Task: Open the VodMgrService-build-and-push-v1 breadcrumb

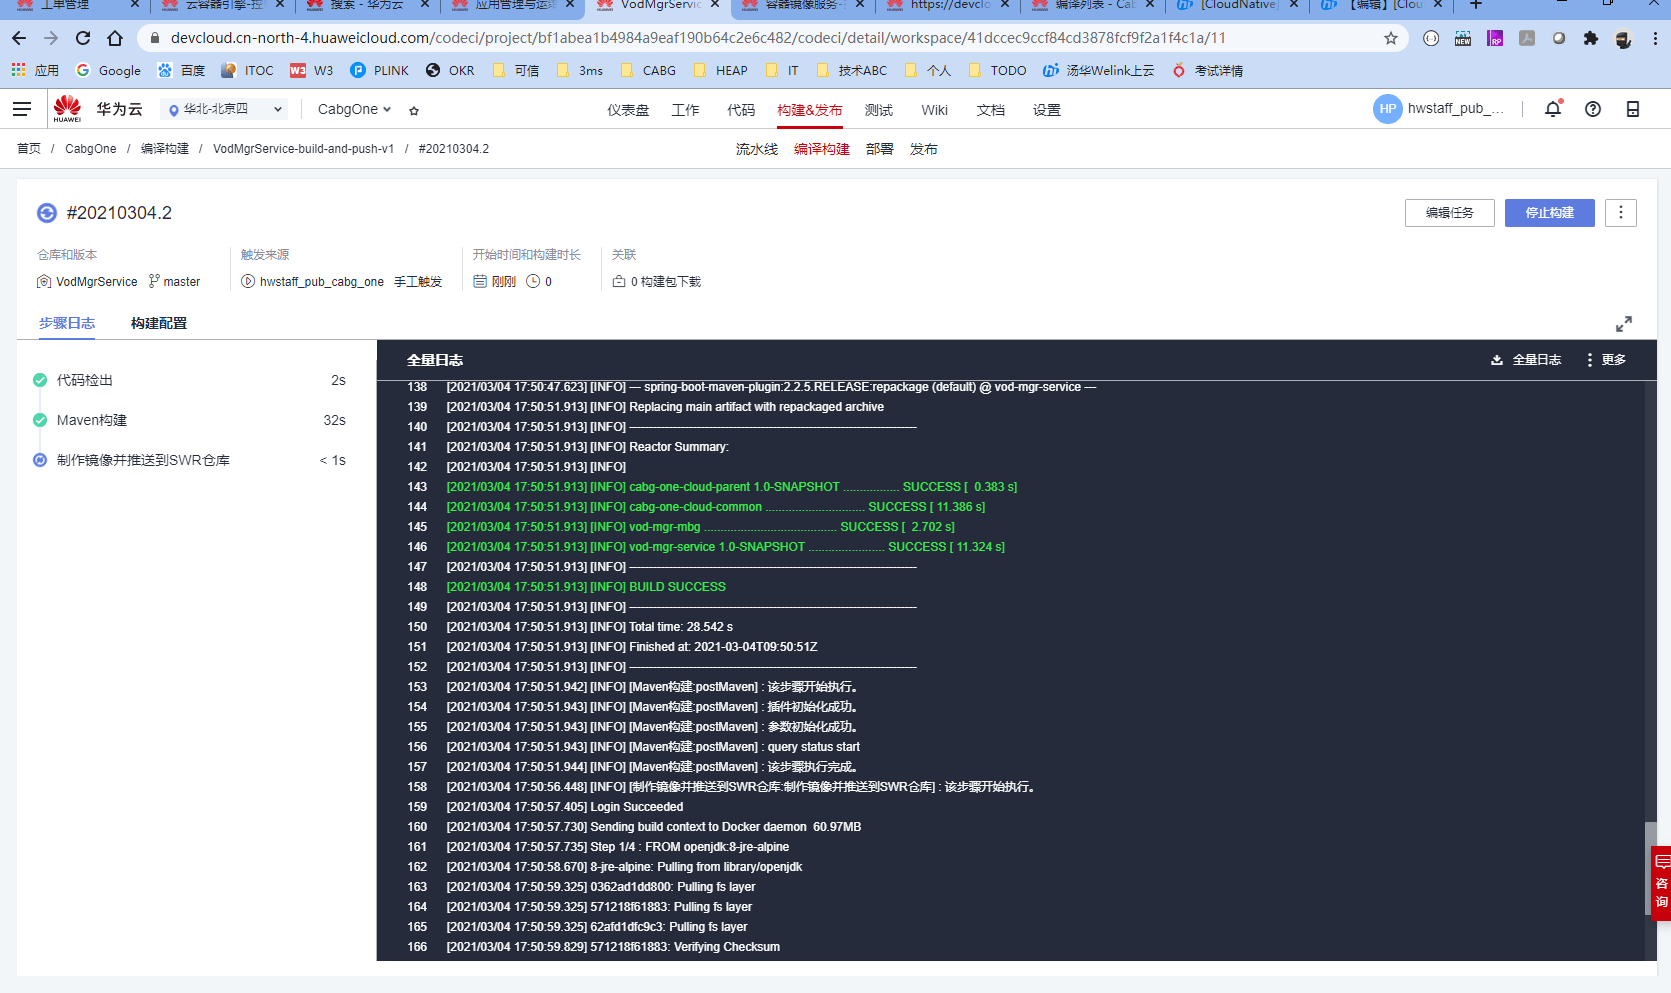Action: (304, 149)
